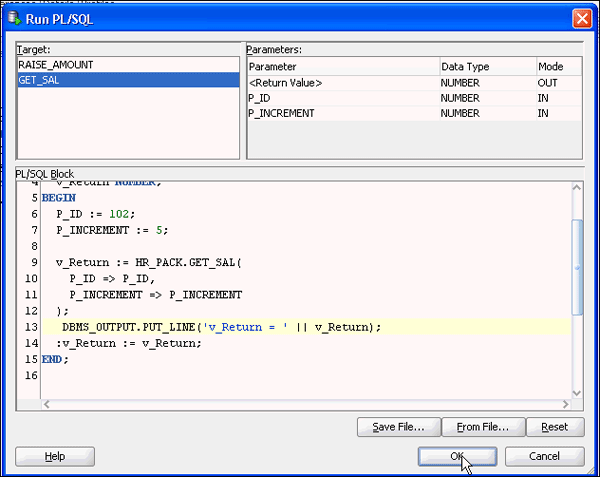
Task: Close the Run PL/SQL dialog
Action: (582, 18)
